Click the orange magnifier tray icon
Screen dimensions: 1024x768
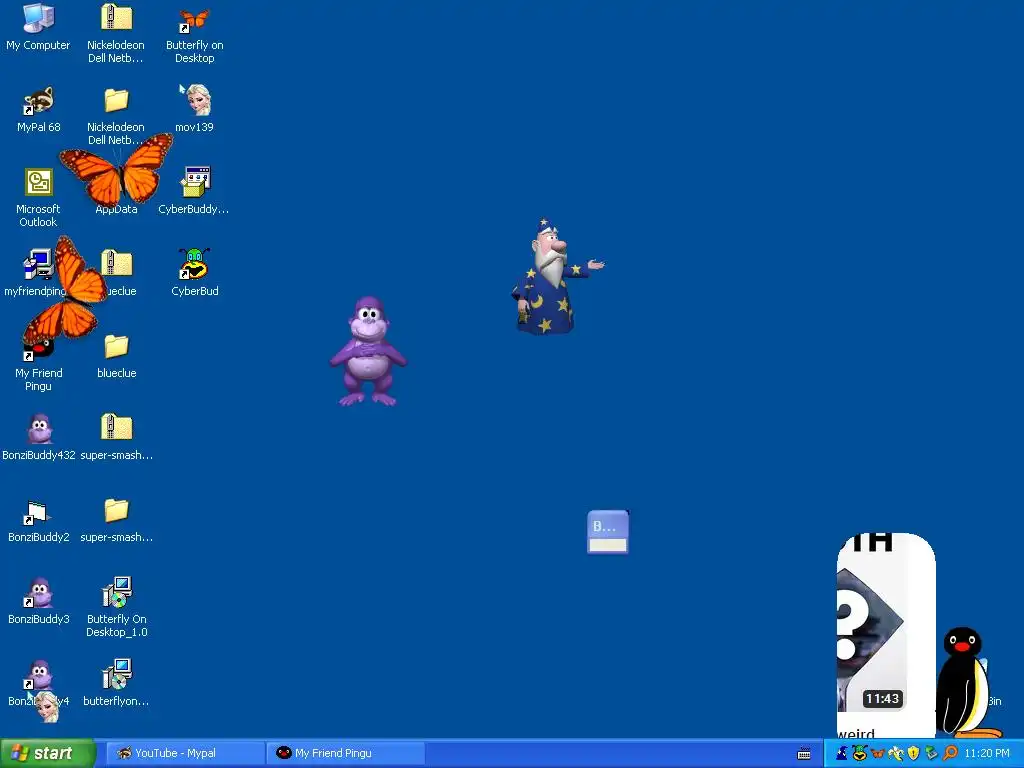950,754
